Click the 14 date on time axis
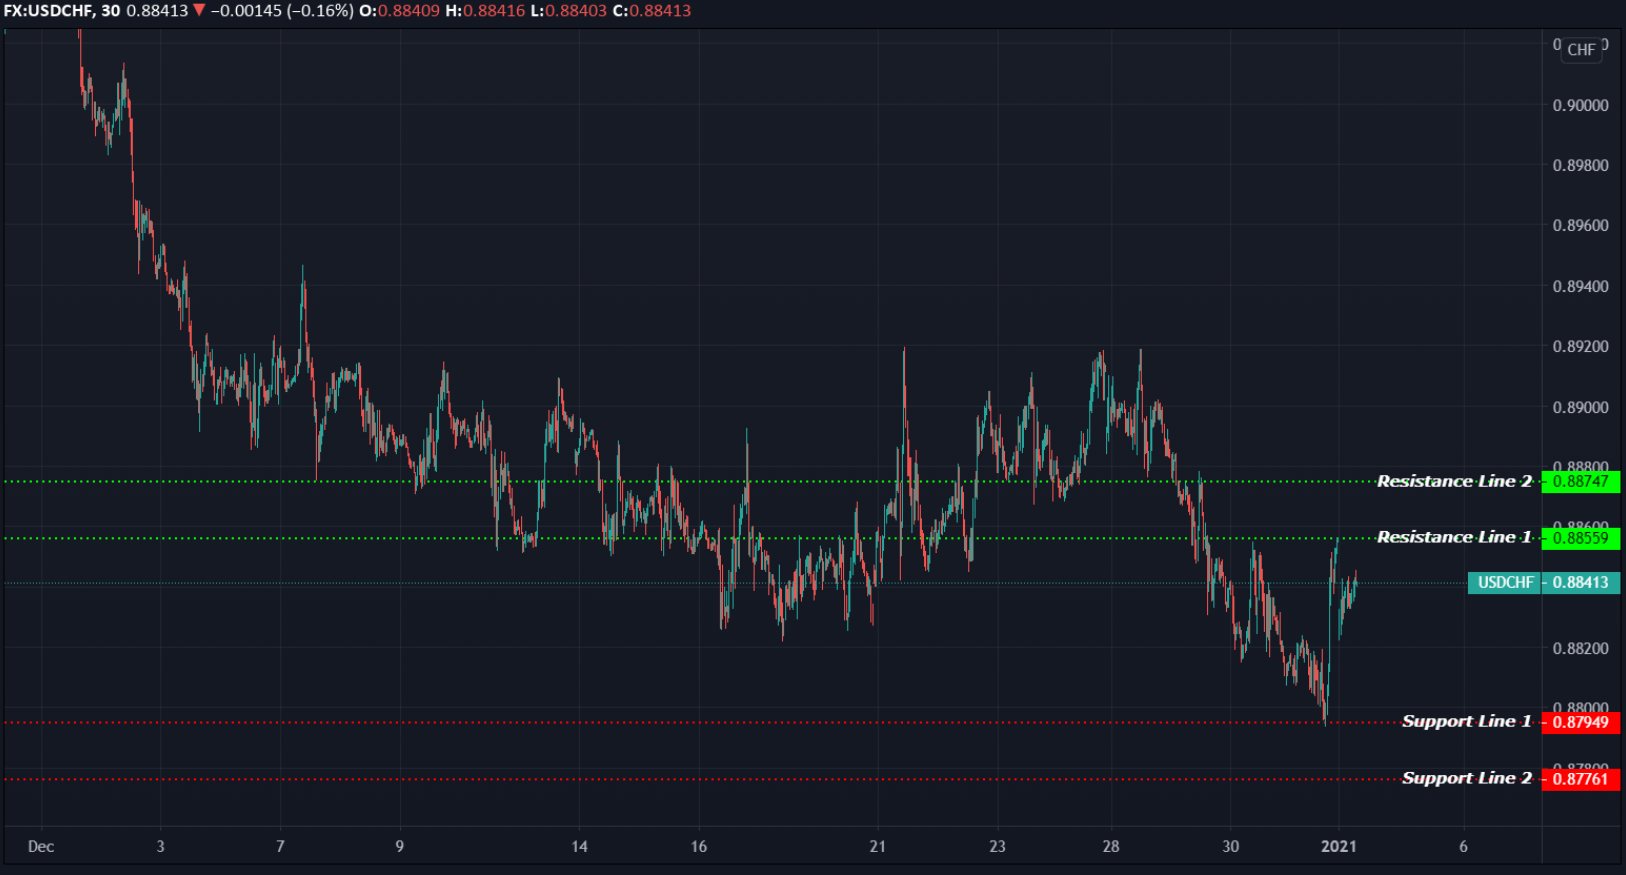This screenshot has width=1626, height=875. click(579, 846)
